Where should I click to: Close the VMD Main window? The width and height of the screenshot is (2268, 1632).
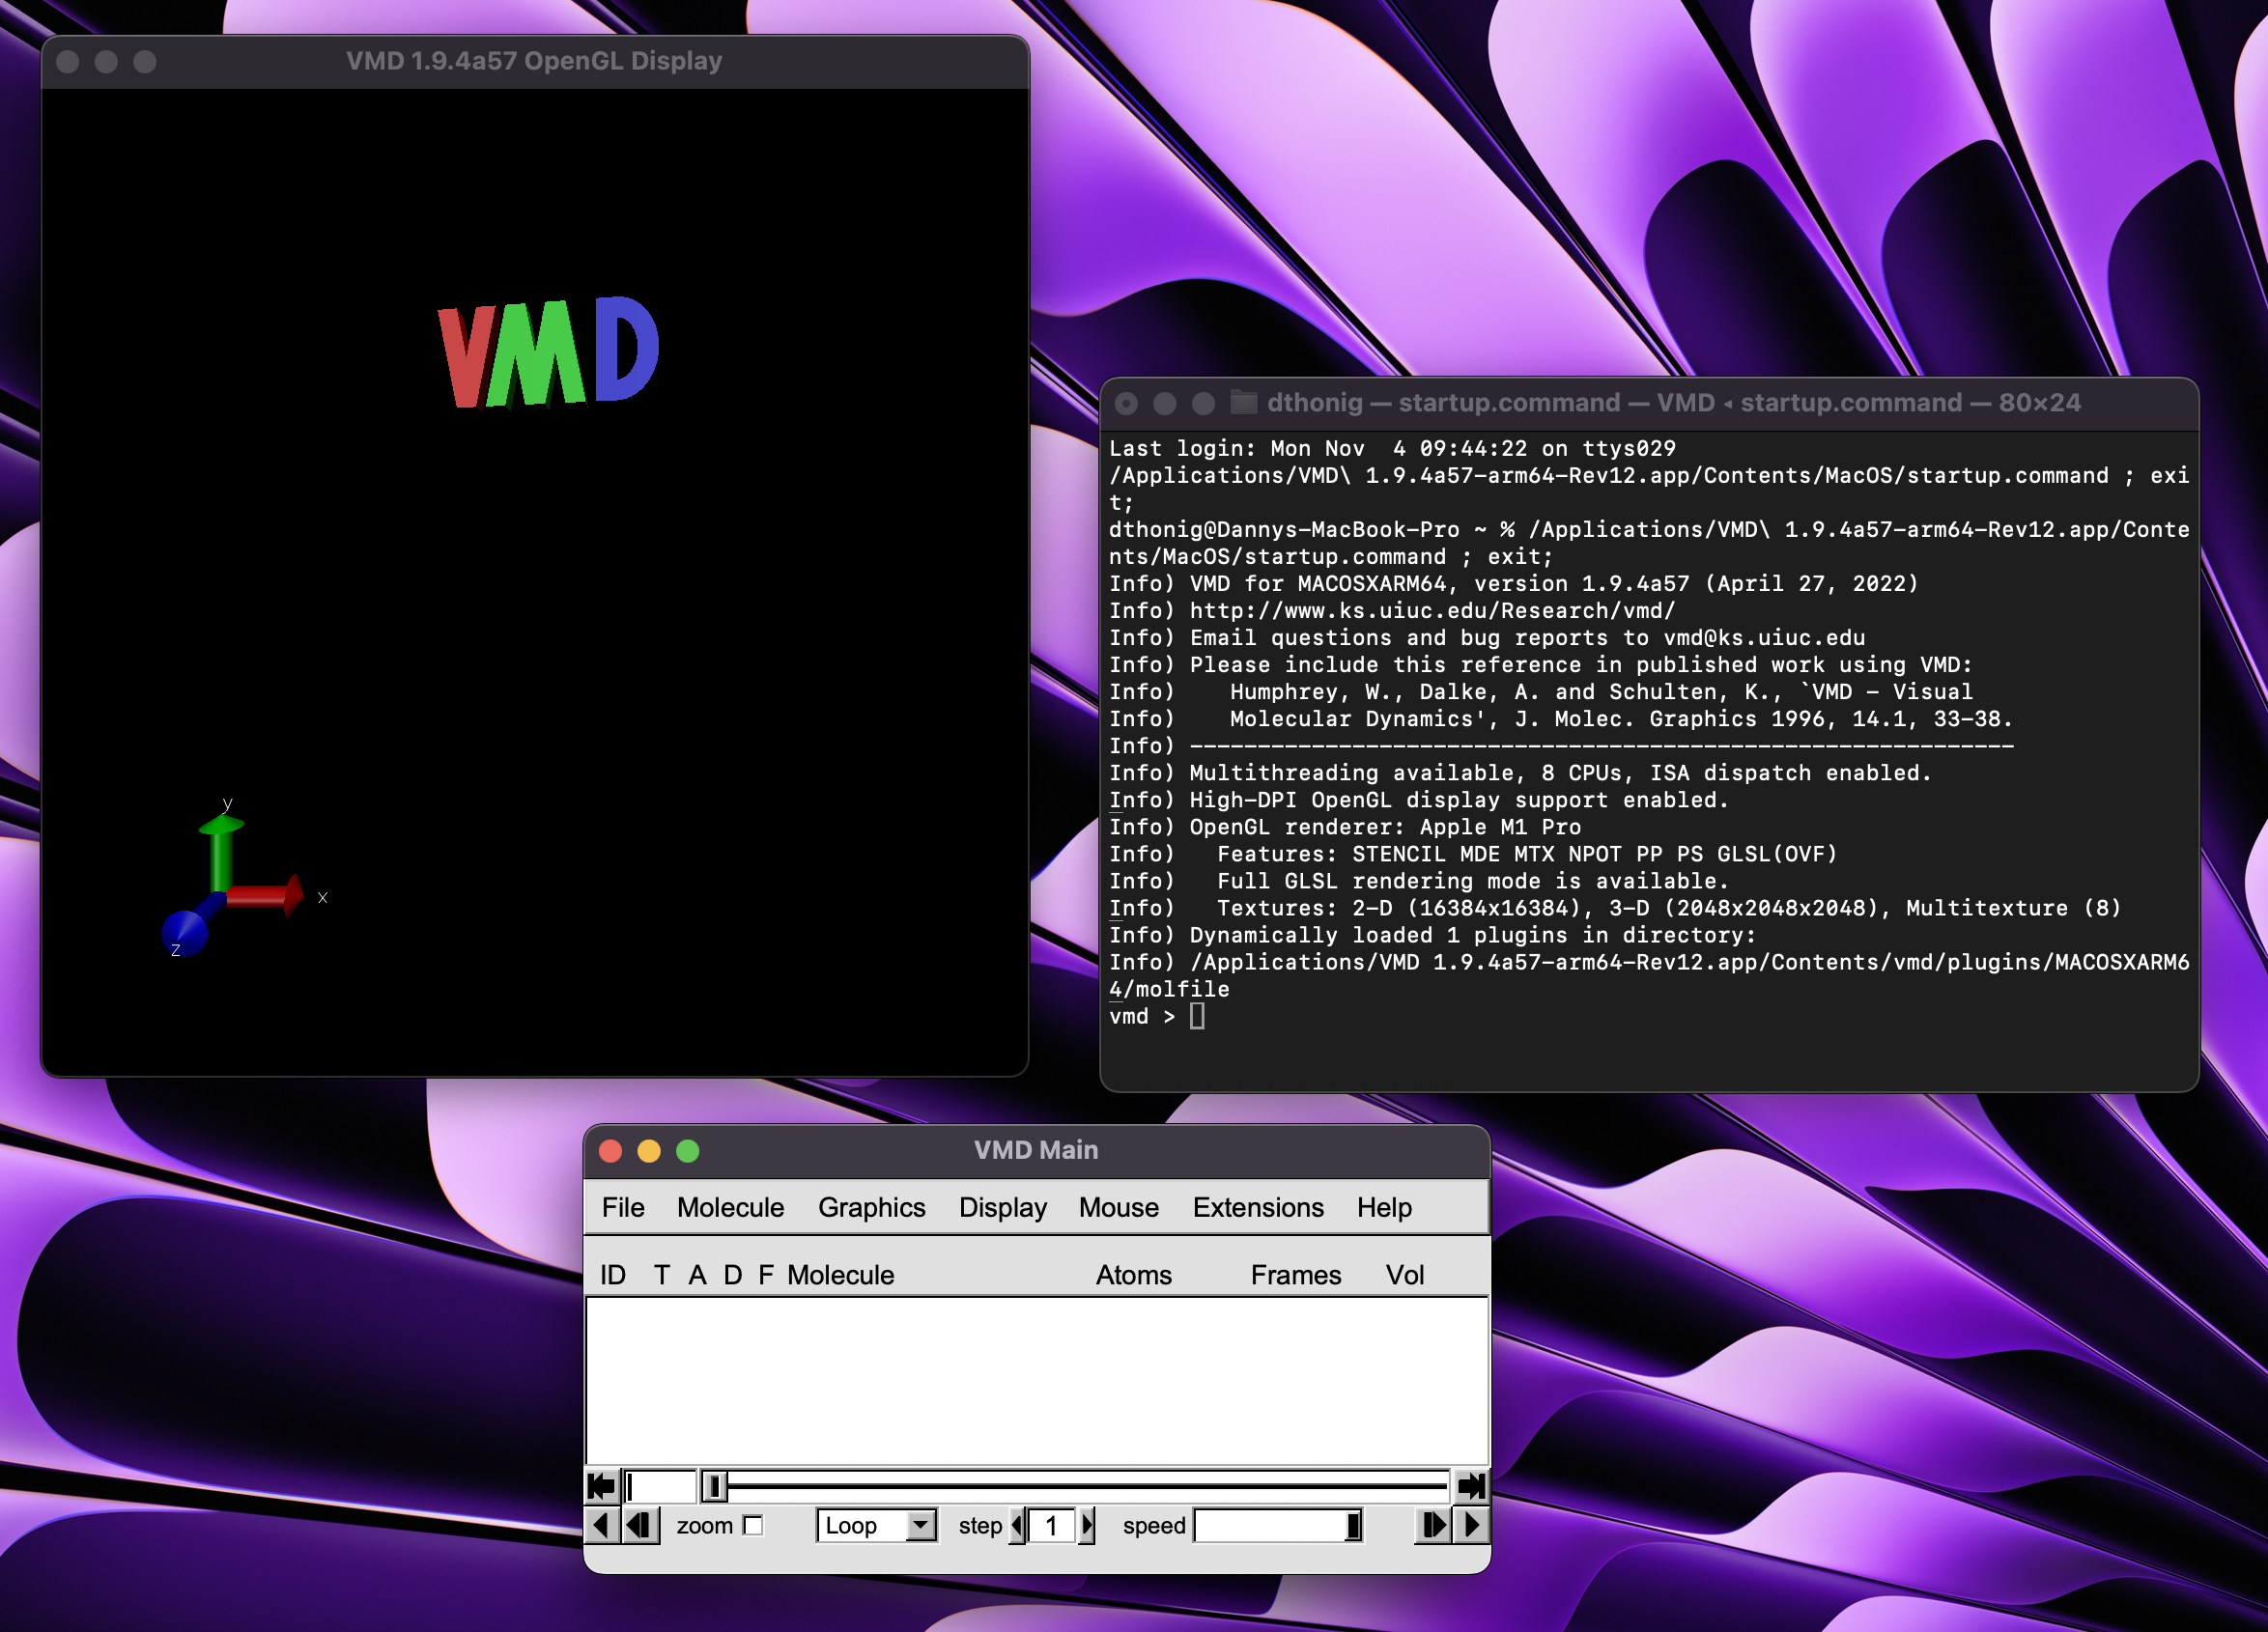(x=610, y=1150)
